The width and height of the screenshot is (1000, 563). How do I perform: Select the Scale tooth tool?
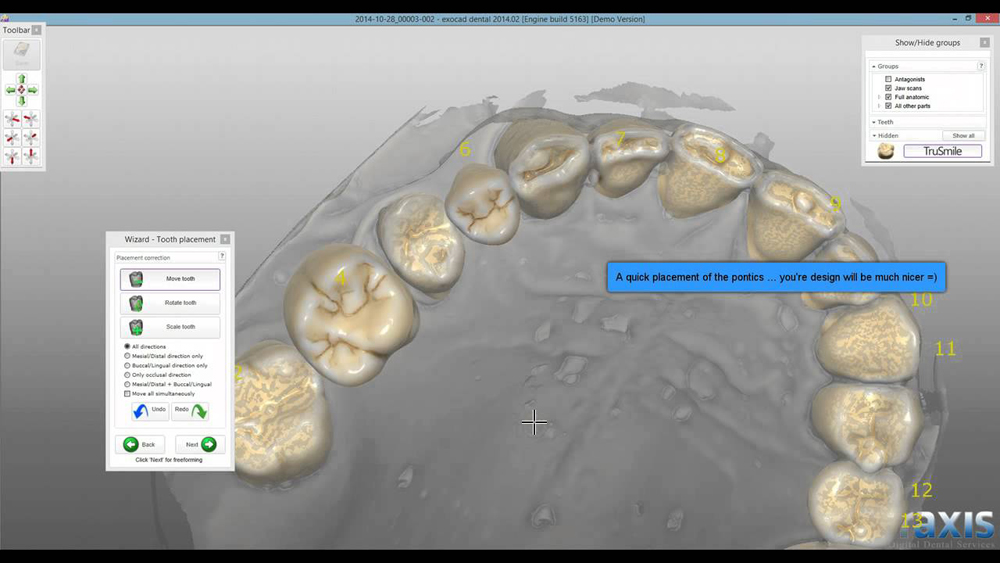(x=170, y=327)
